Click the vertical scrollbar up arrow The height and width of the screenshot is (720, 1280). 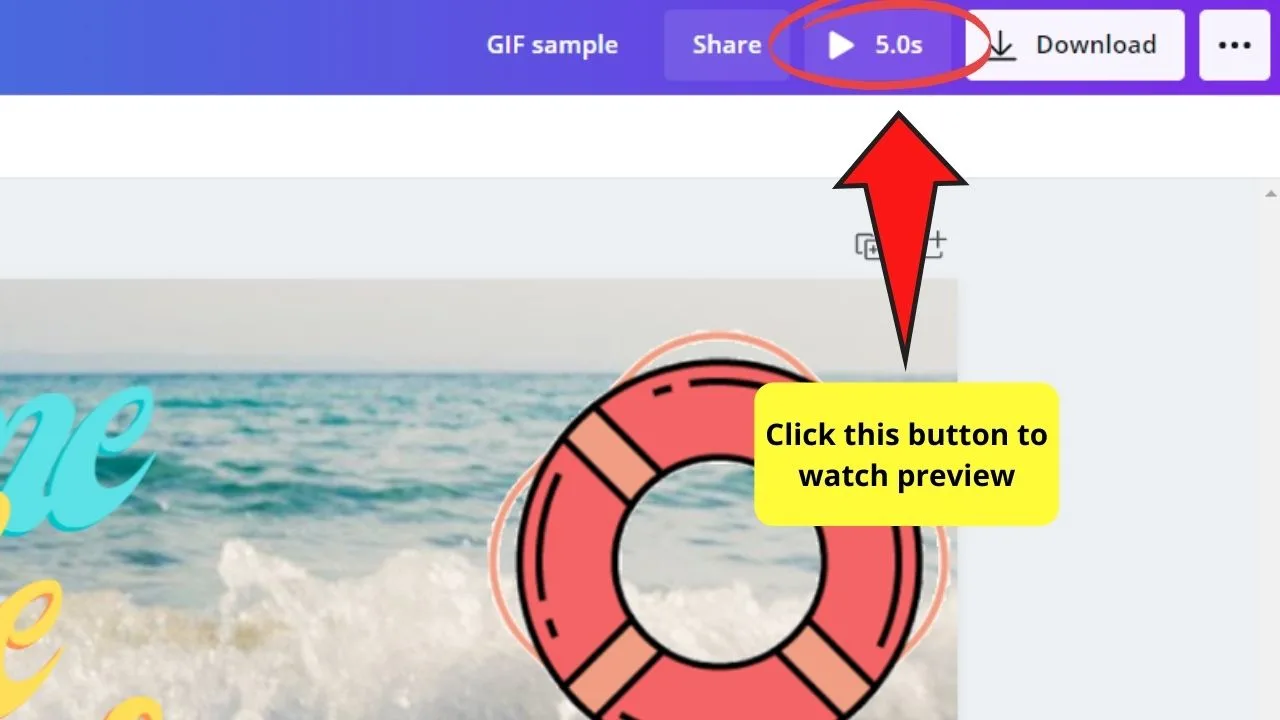point(1271,194)
